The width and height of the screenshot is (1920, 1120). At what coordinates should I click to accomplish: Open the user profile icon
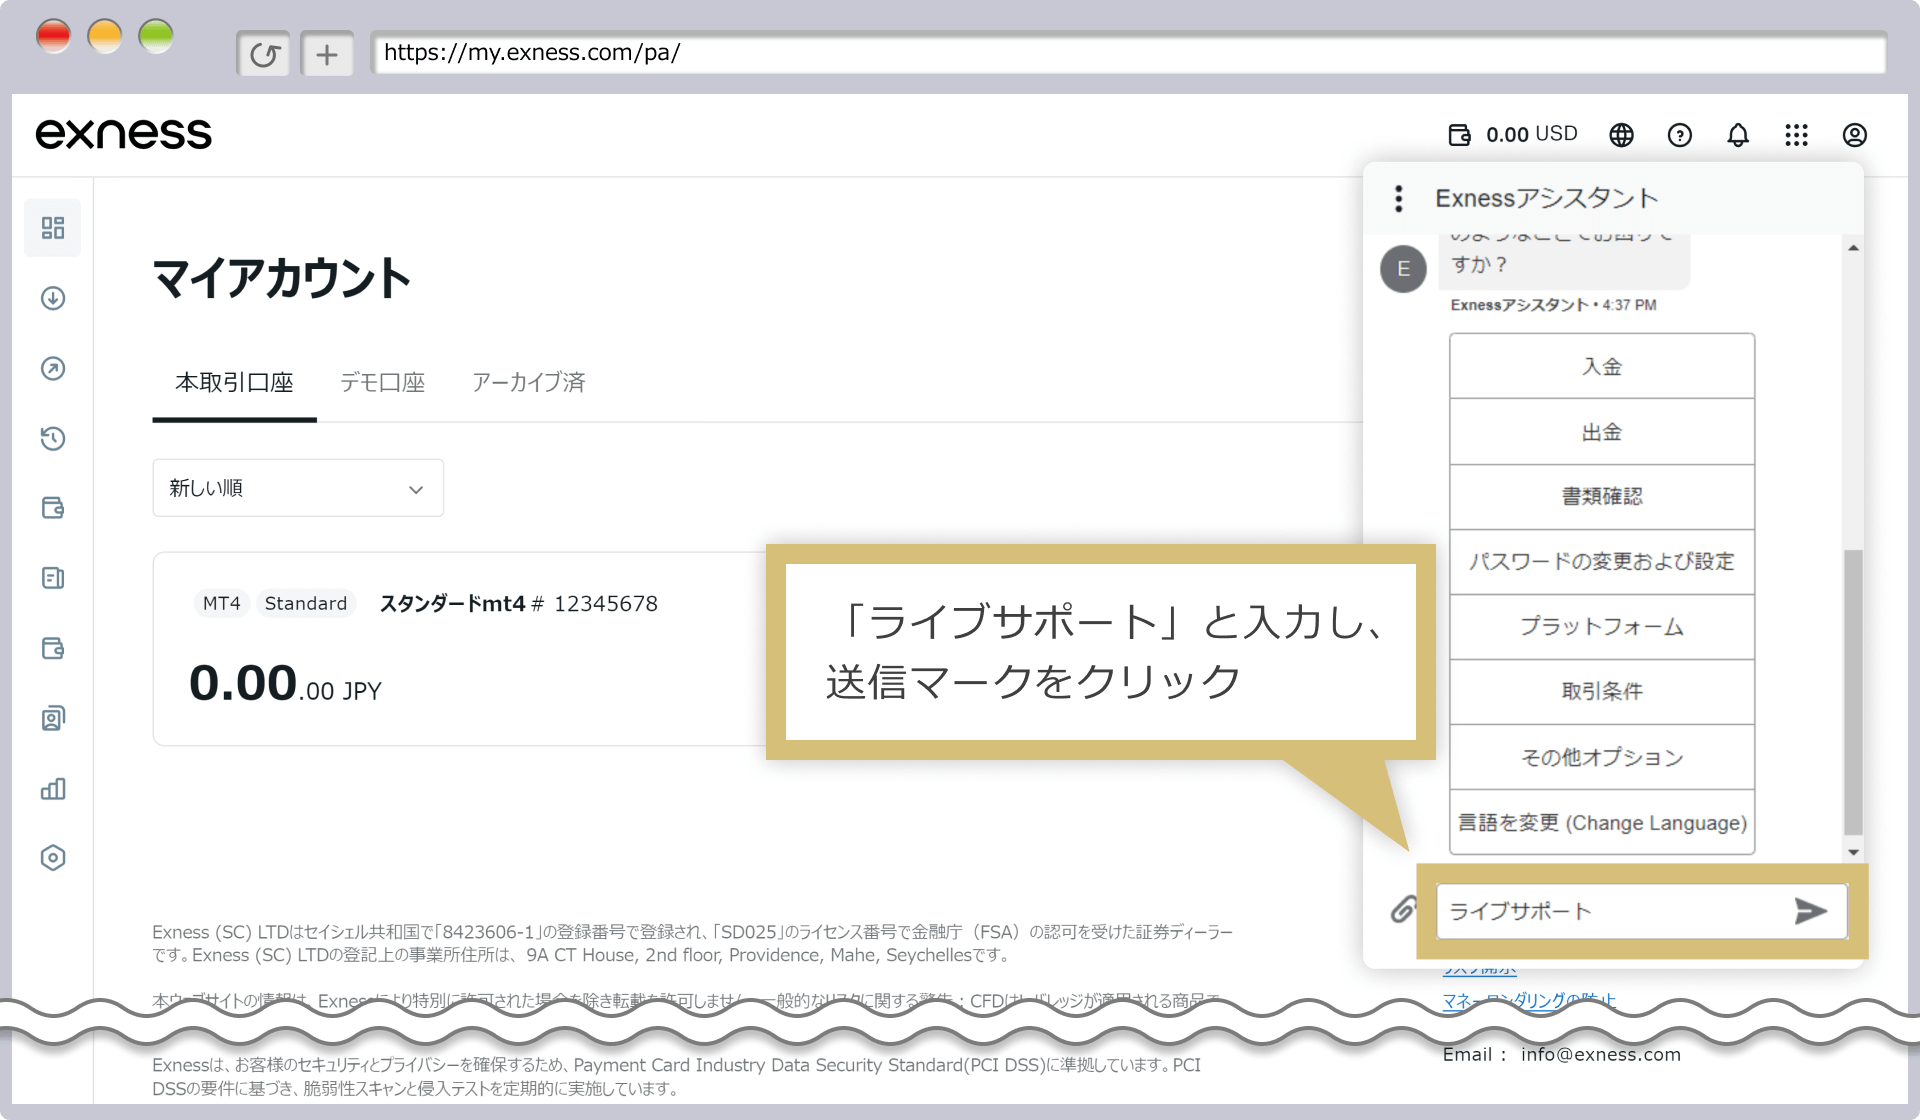coord(1855,135)
